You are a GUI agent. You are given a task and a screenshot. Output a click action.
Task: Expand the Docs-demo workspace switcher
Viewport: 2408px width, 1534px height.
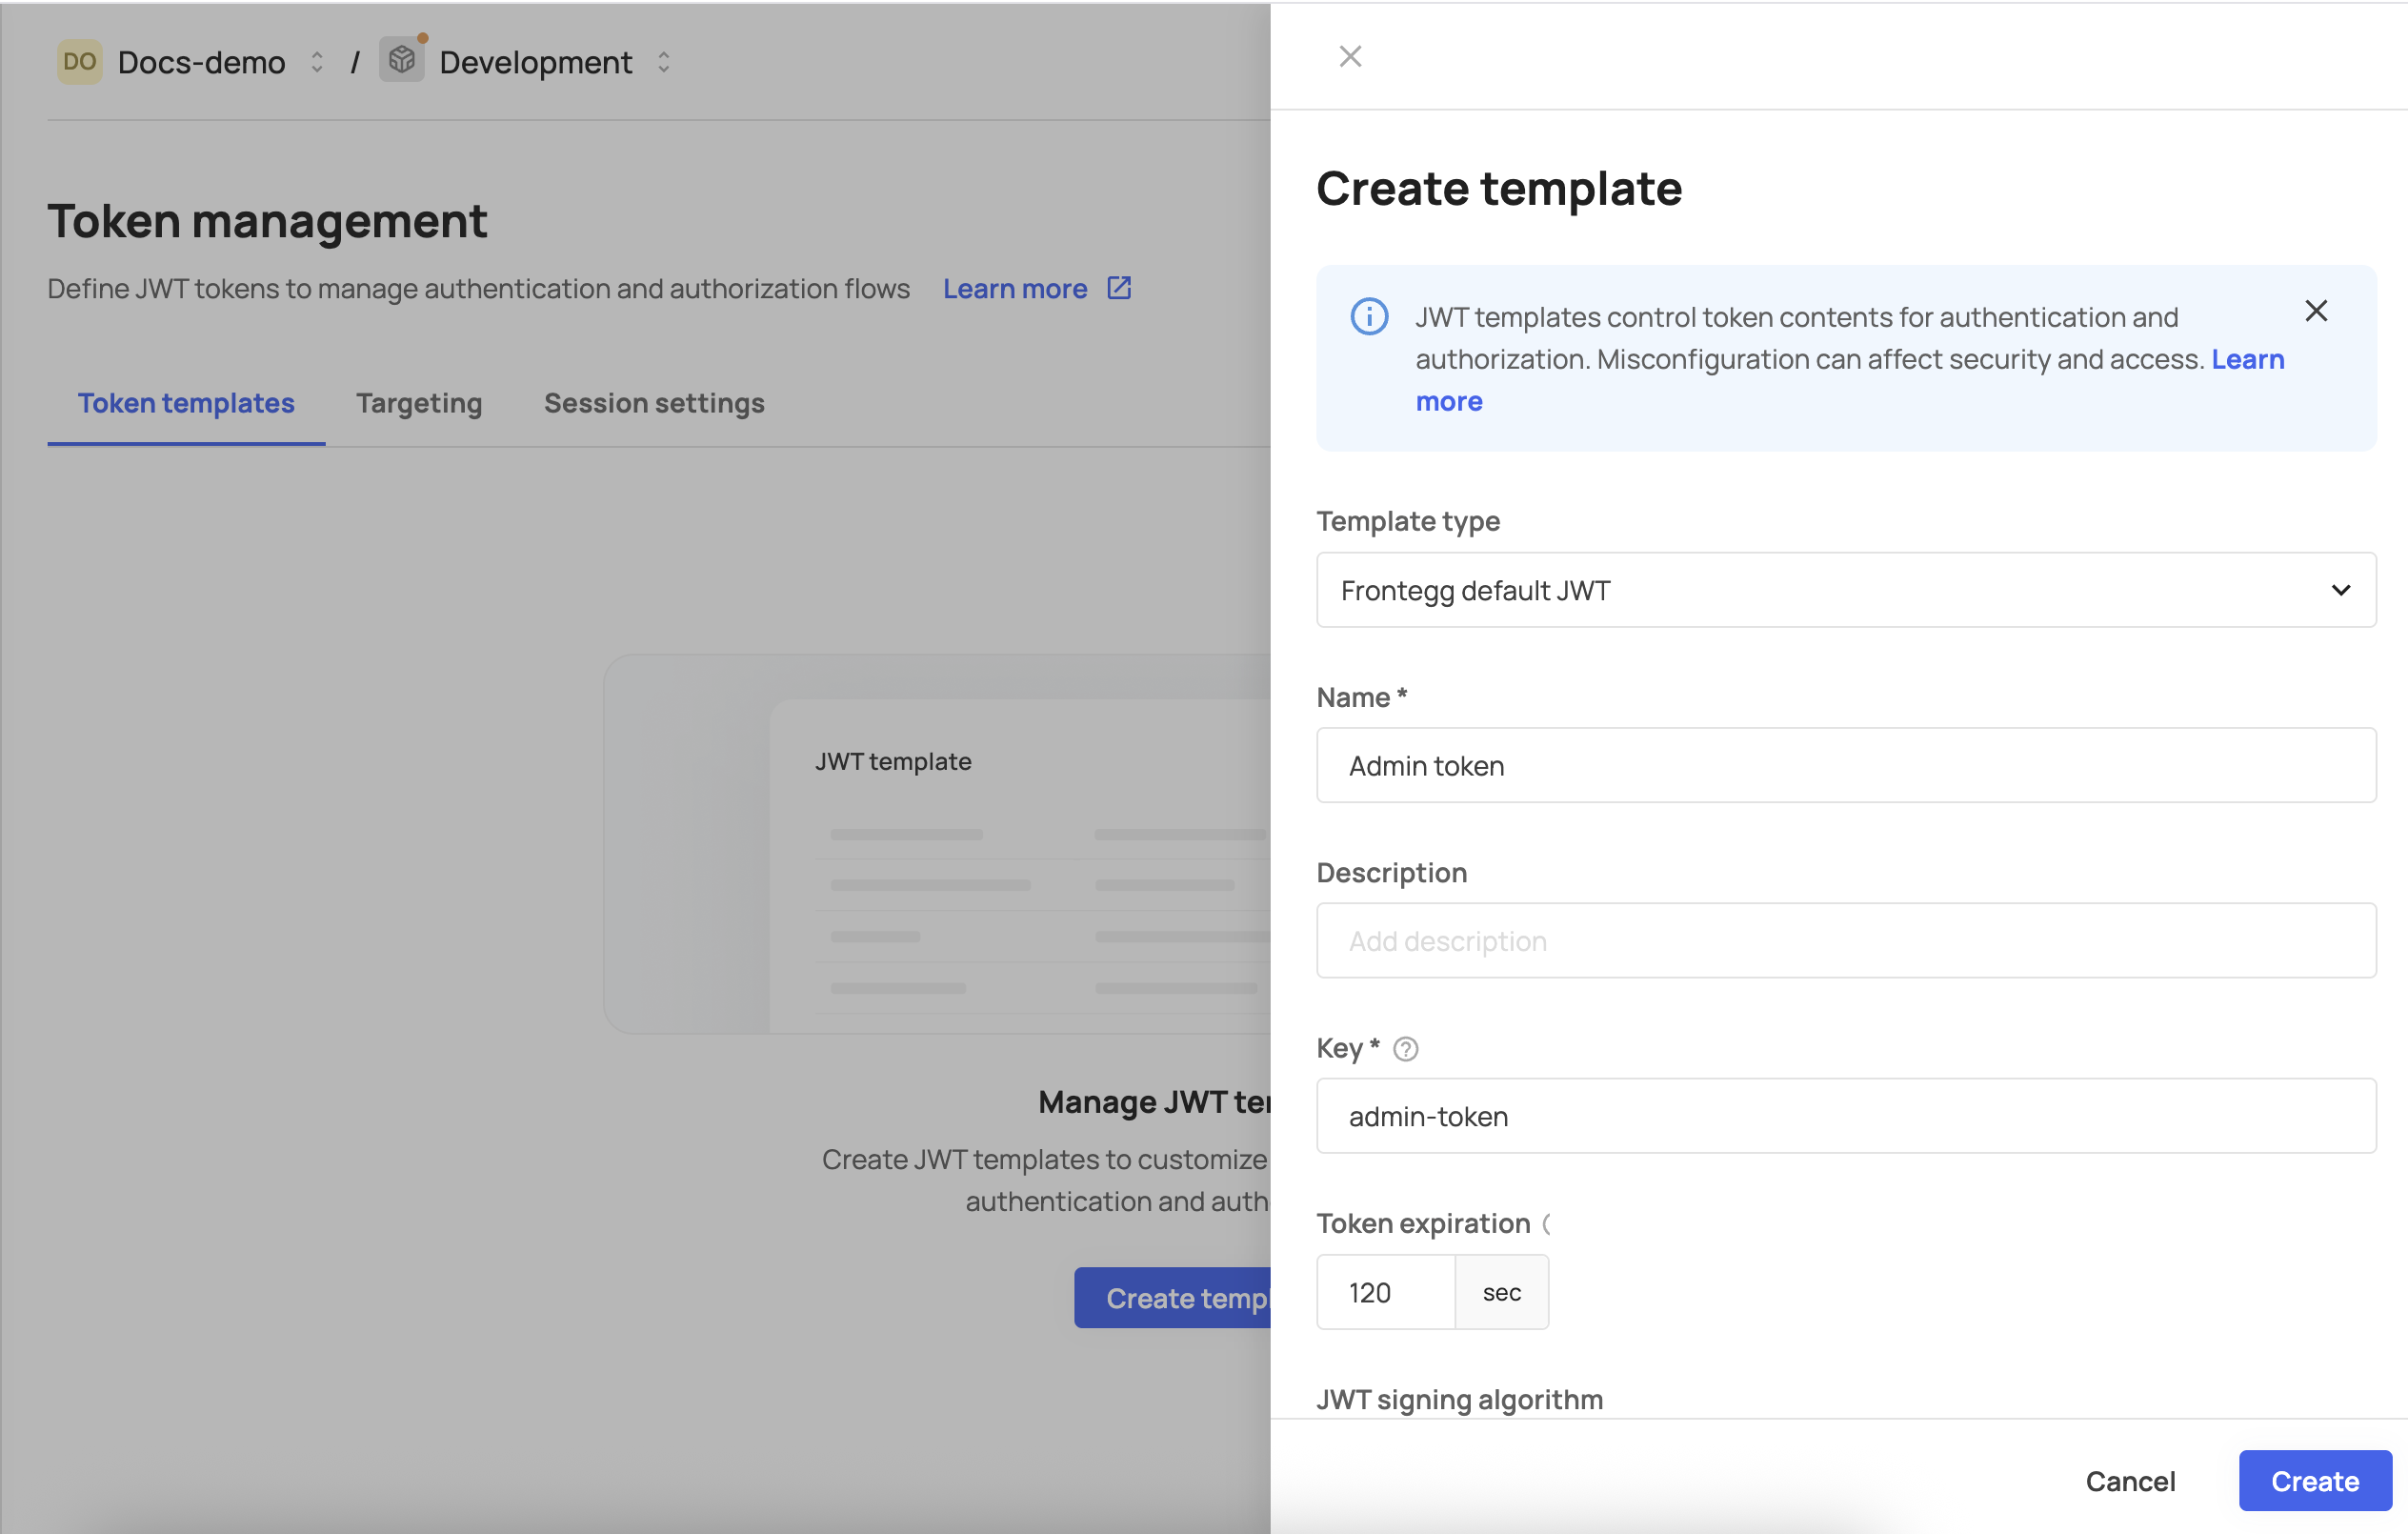click(316, 62)
